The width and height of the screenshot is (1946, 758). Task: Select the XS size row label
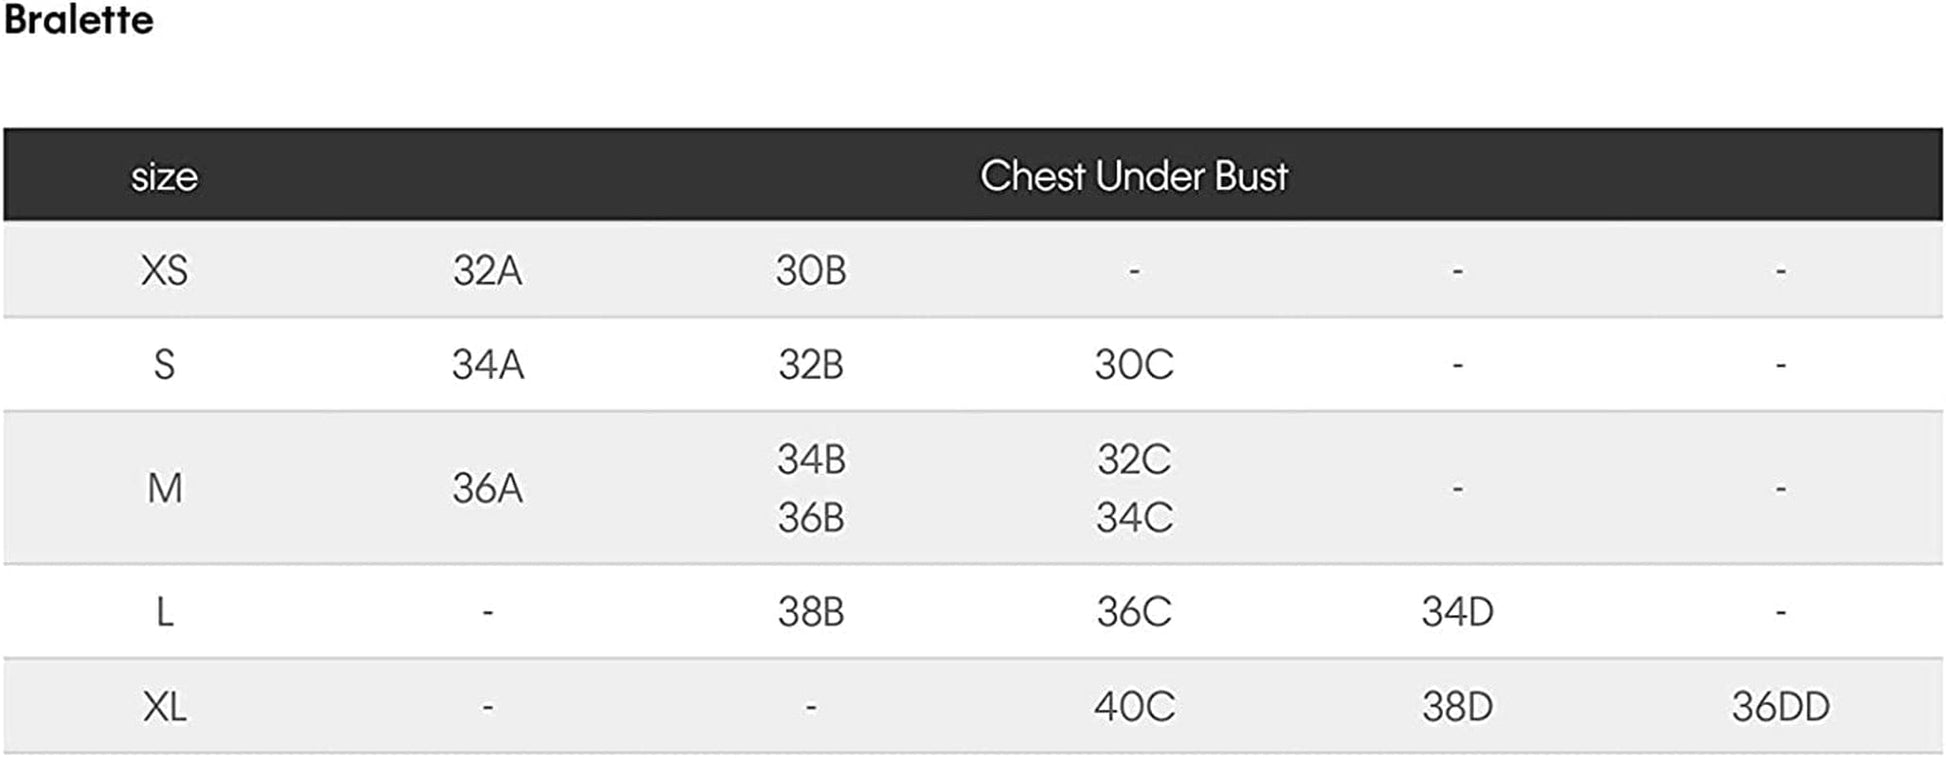coord(164,270)
